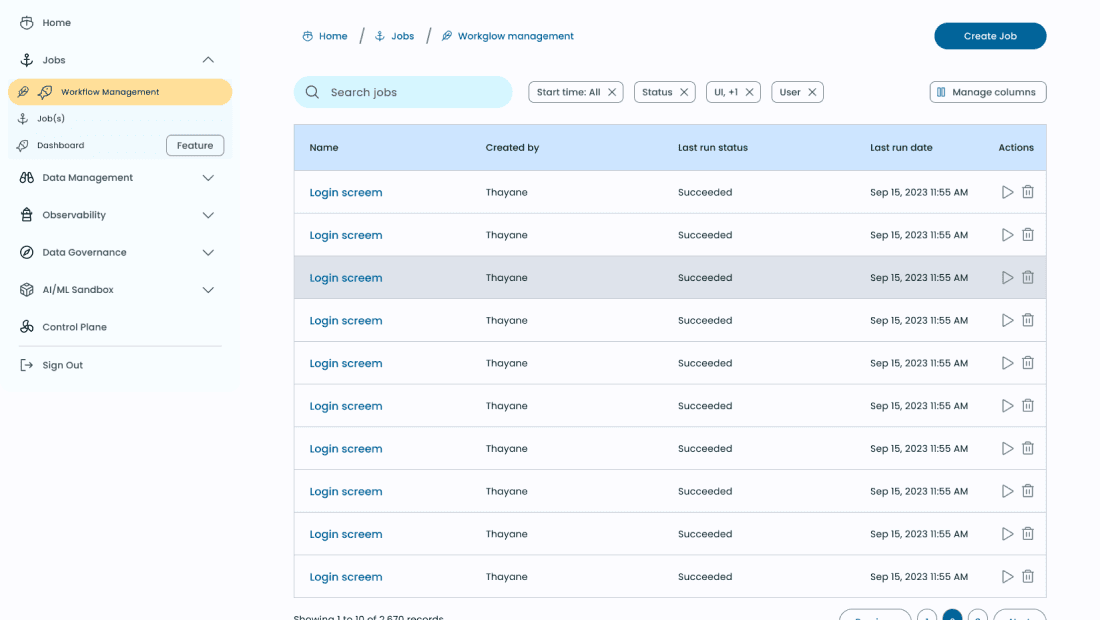Delete the job in the last table row
Screen dimensions: 1100x620
pyautogui.click(x=1028, y=577)
